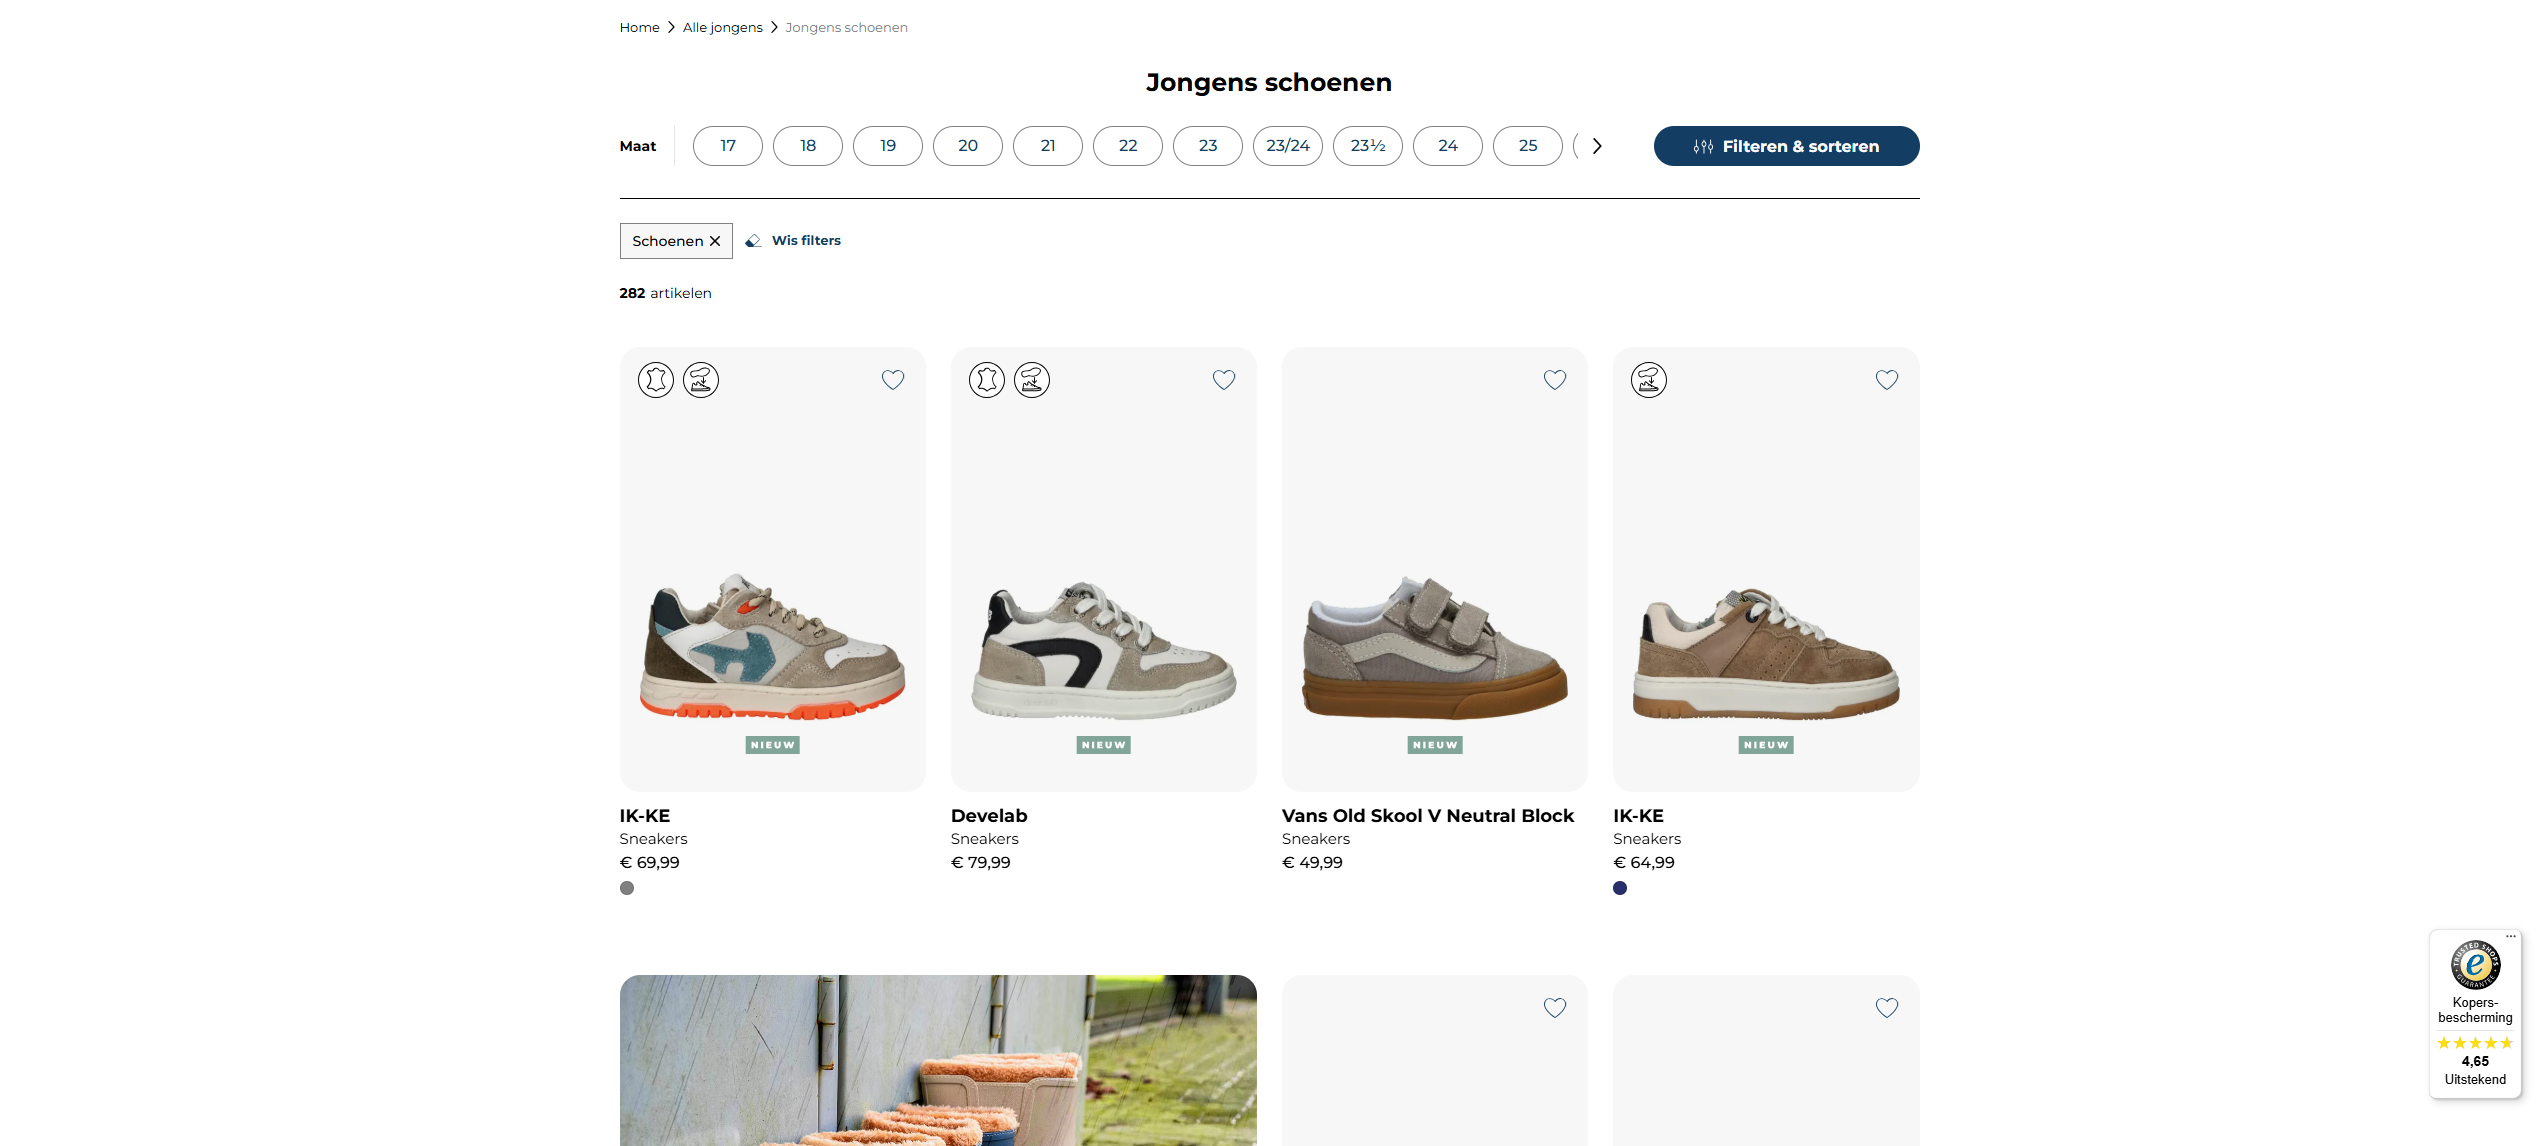The image size is (2539, 1146).
Task: Remove the Schoenen filter chip
Action: click(x=715, y=241)
